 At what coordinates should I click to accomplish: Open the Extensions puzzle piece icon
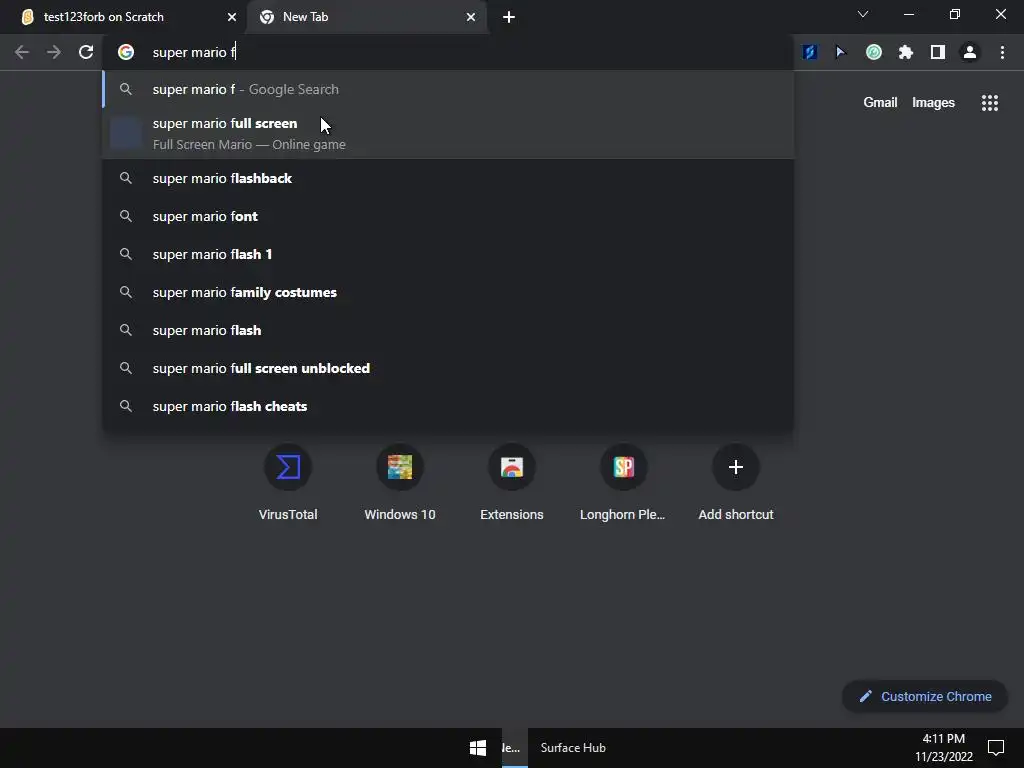click(x=906, y=52)
